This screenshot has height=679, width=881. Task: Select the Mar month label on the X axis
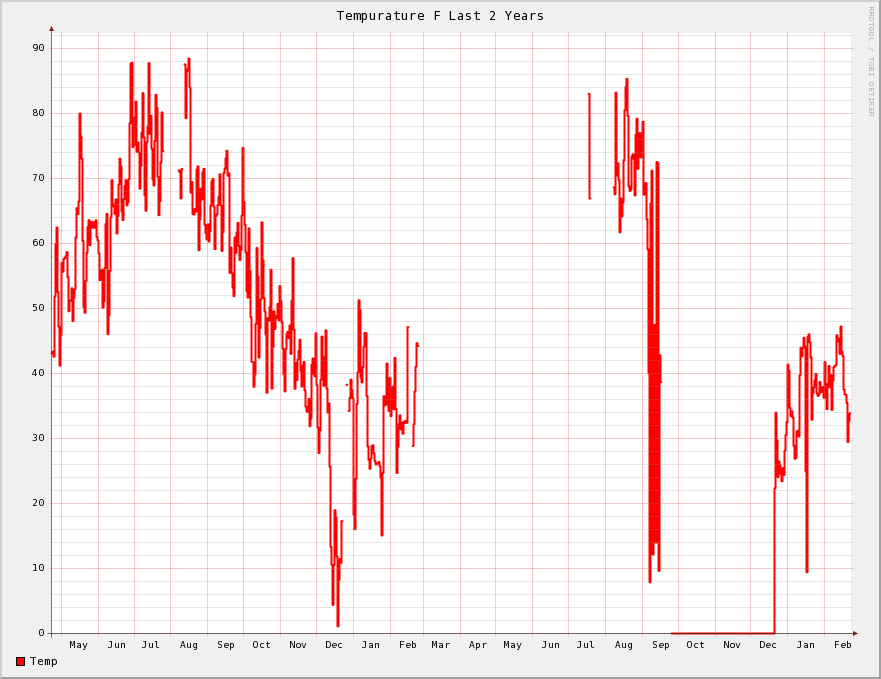click(x=440, y=645)
